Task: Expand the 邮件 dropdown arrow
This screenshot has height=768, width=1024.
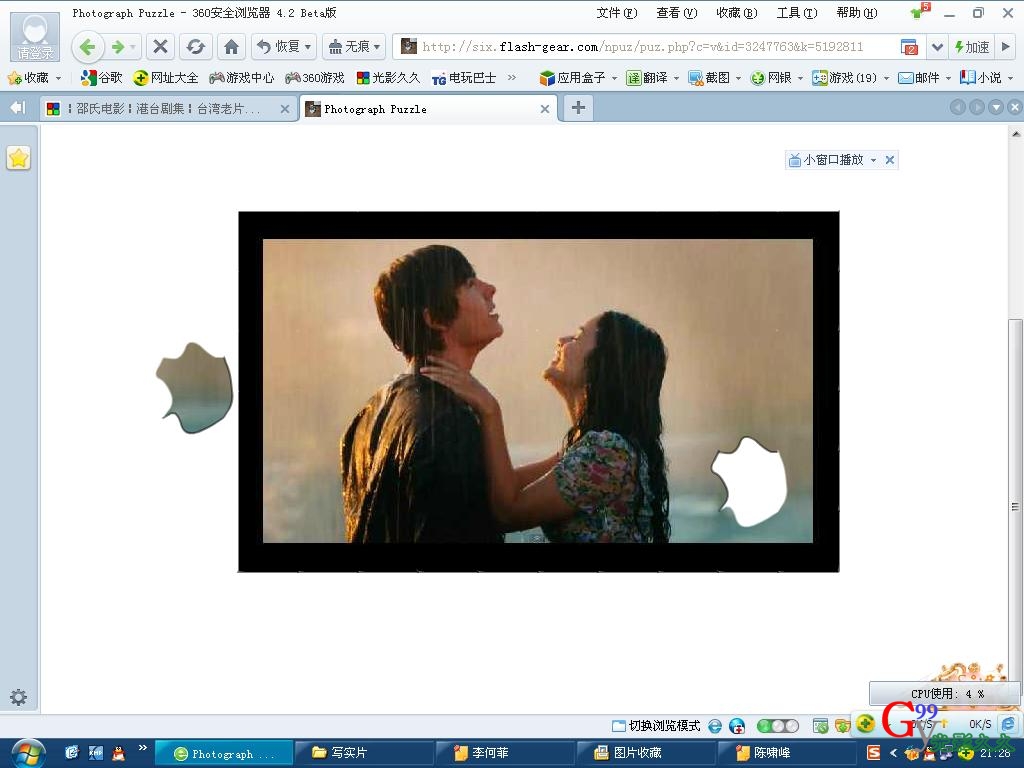Action: point(948,78)
